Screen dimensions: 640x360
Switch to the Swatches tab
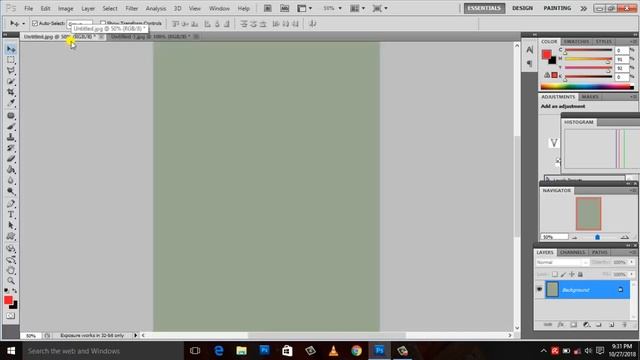(x=576, y=42)
